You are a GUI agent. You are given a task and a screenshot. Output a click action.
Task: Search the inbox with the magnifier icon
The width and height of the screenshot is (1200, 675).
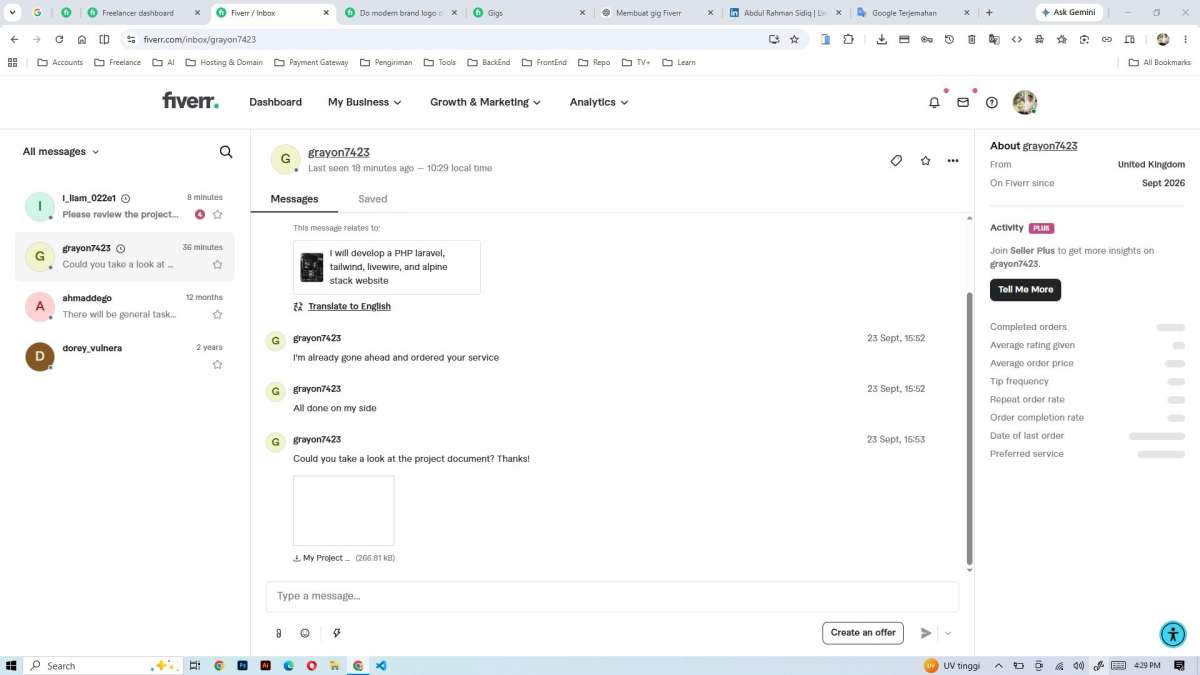[x=226, y=152]
